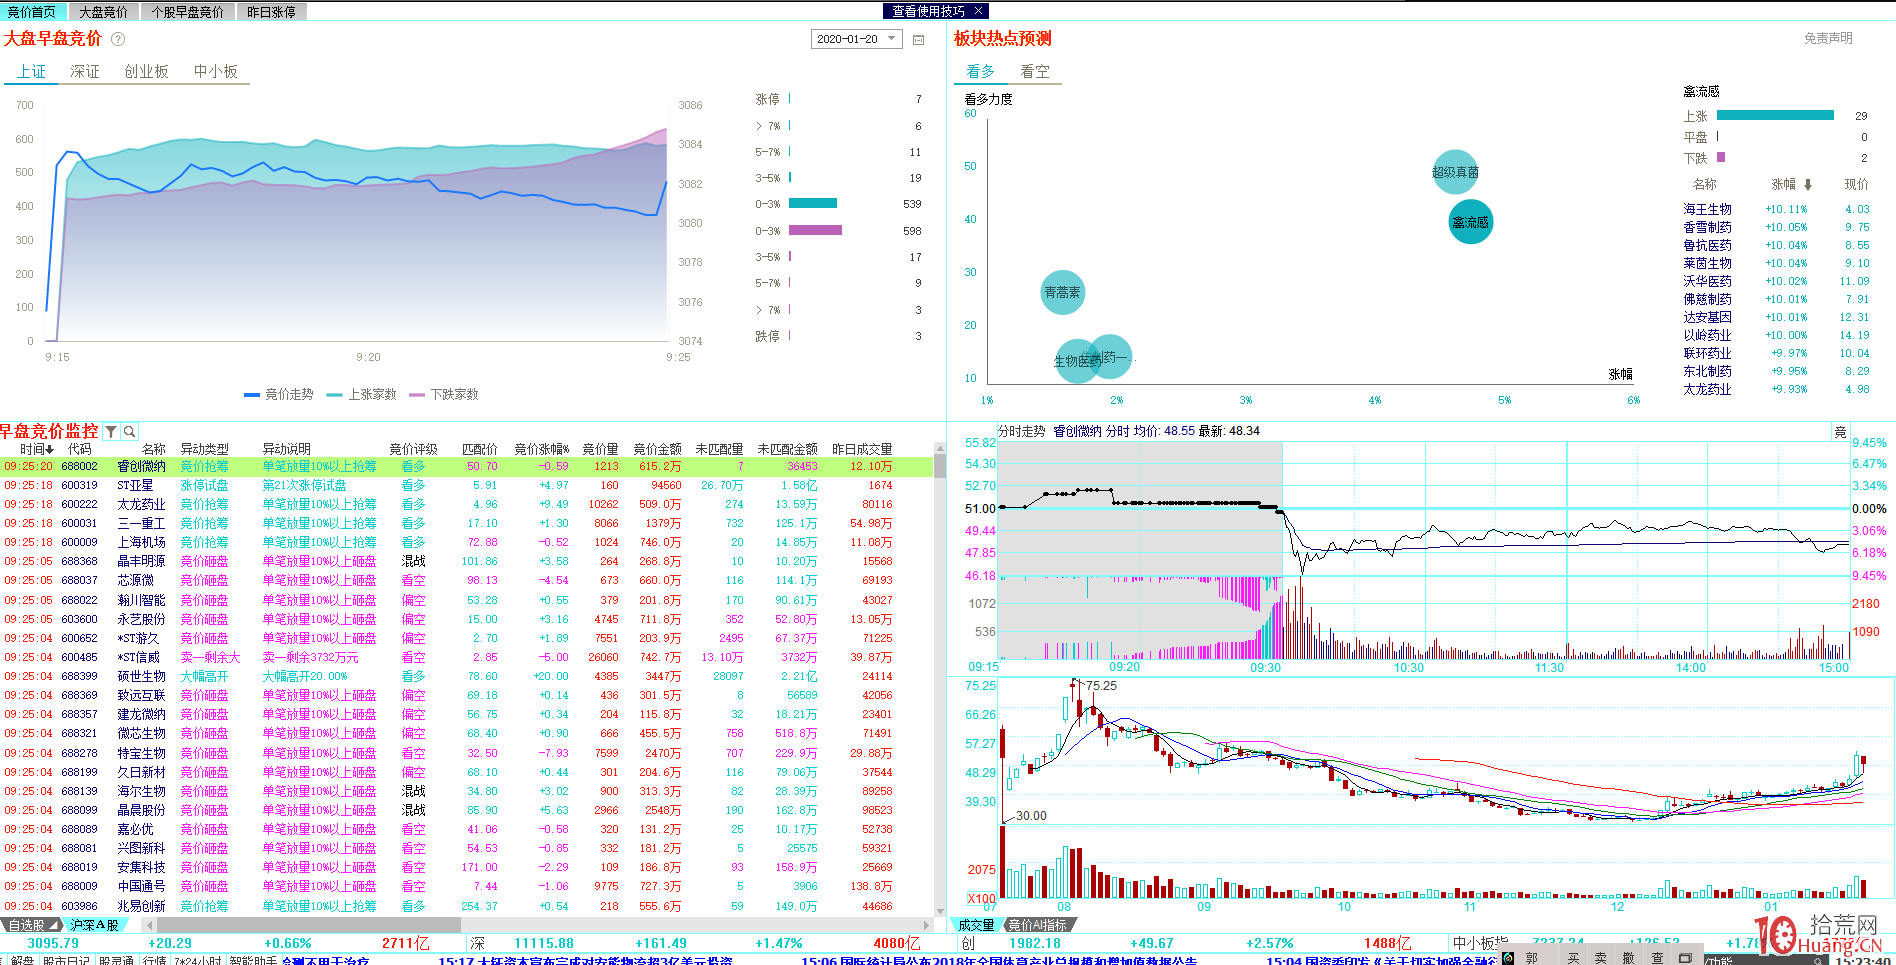
Task: Sort table by 竞价金额 column header
Action: (x=657, y=449)
